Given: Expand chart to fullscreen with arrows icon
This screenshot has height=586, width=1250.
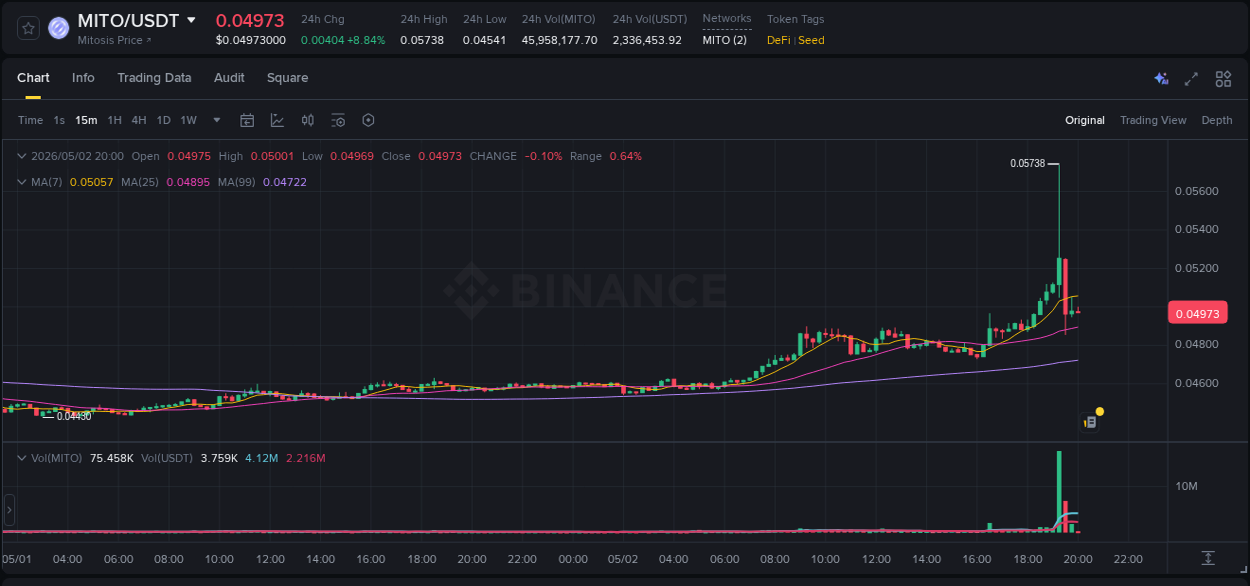Looking at the screenshot, I should pos(1191,78).
